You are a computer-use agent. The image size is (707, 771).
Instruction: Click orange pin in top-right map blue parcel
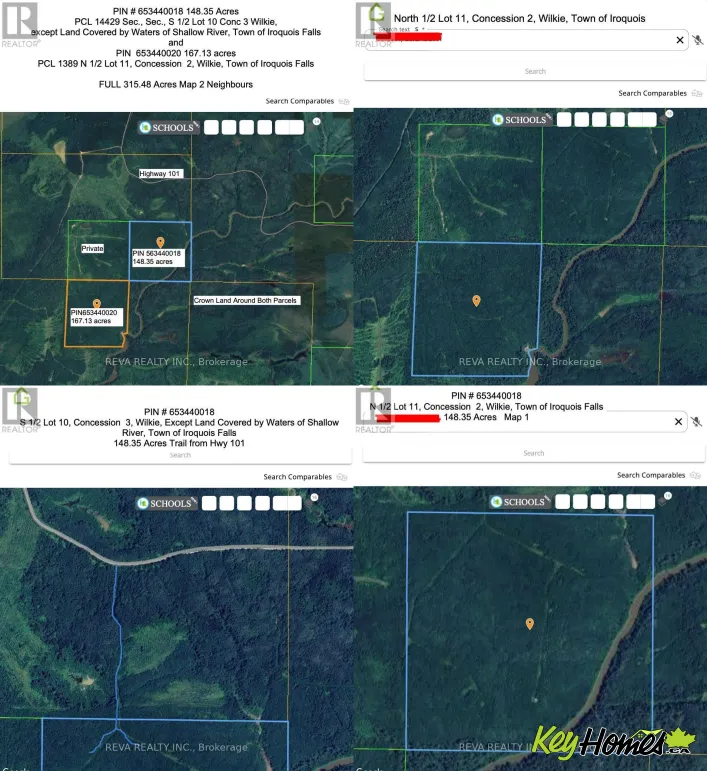pyautogui.click(x=476, y=300)
